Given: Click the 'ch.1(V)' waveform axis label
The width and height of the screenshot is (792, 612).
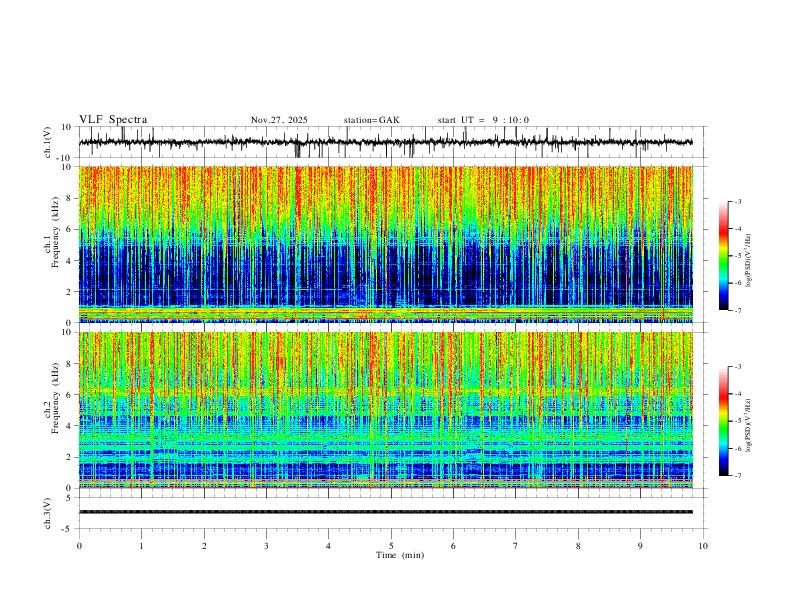Looking at the screenshot, I should click(48, 142).
